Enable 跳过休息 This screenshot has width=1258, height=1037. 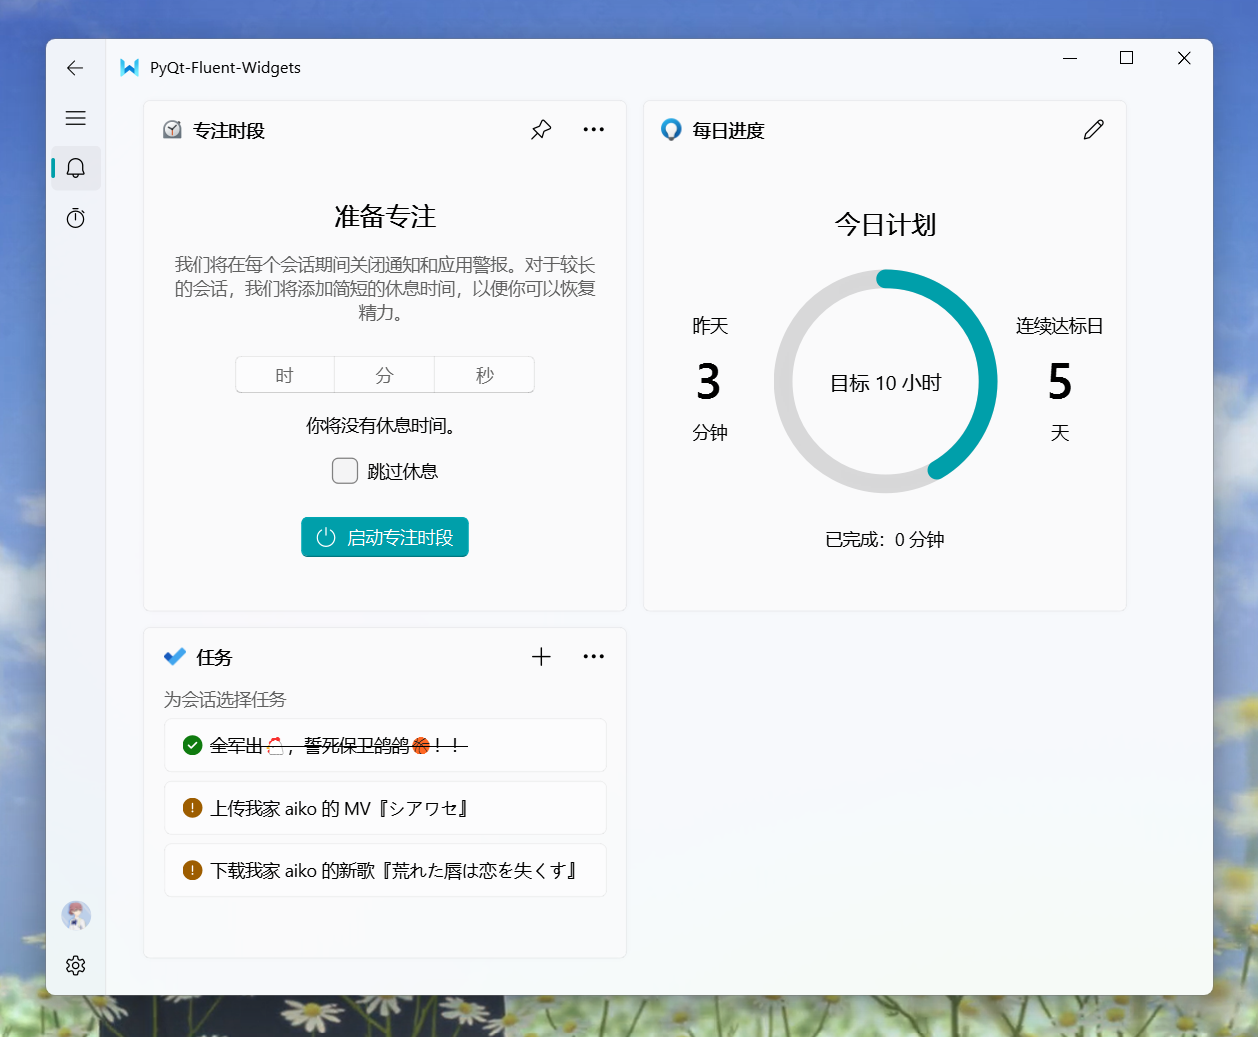pyautogui.click(x=345, y=470)
